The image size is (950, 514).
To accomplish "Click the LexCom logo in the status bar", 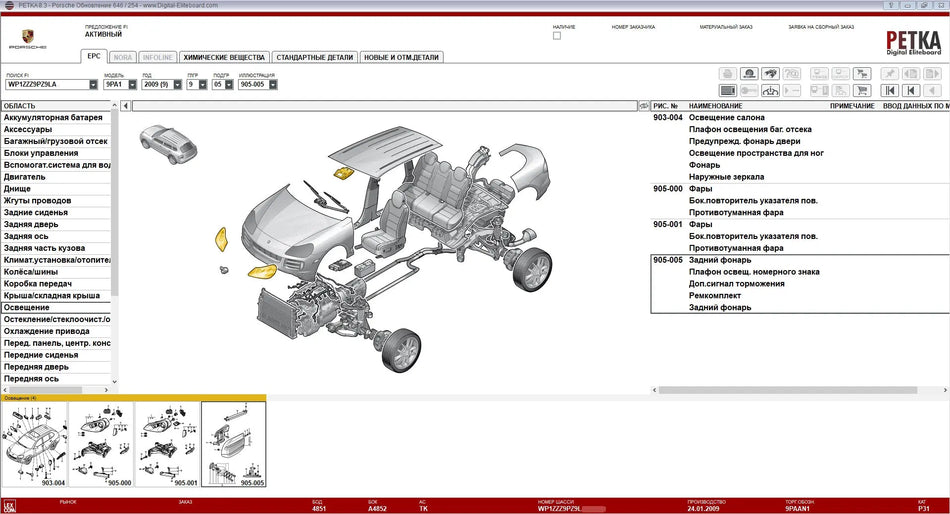I will pyautogui.click(x=9, y=506).
